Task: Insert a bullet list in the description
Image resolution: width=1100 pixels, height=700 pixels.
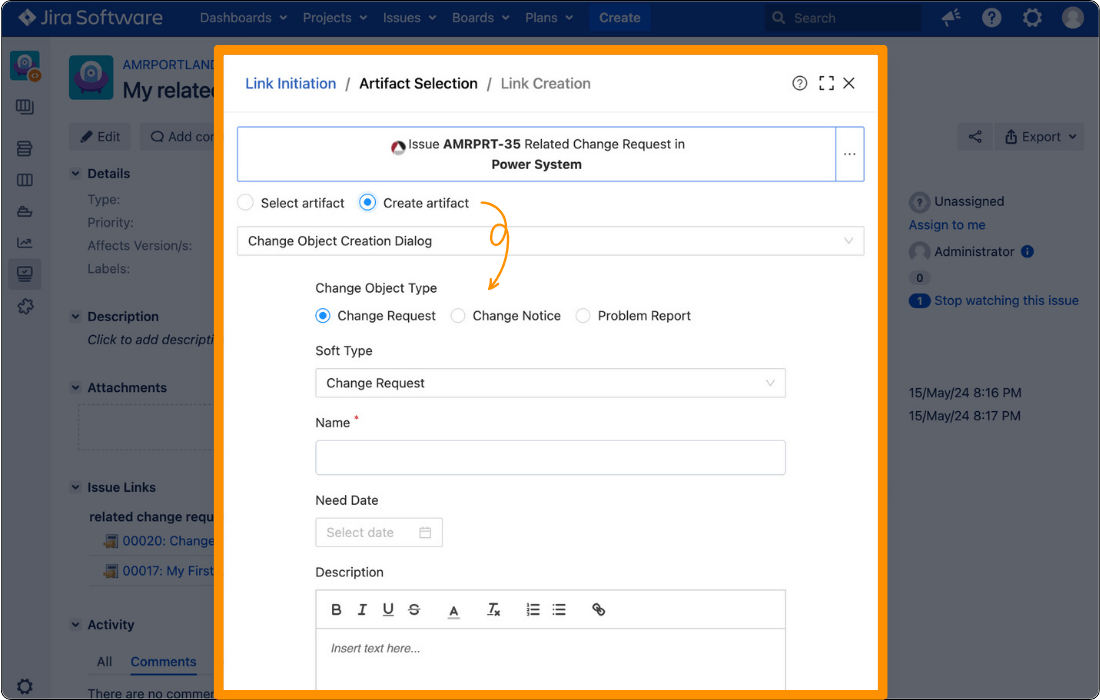Action: tap(560, 609)
